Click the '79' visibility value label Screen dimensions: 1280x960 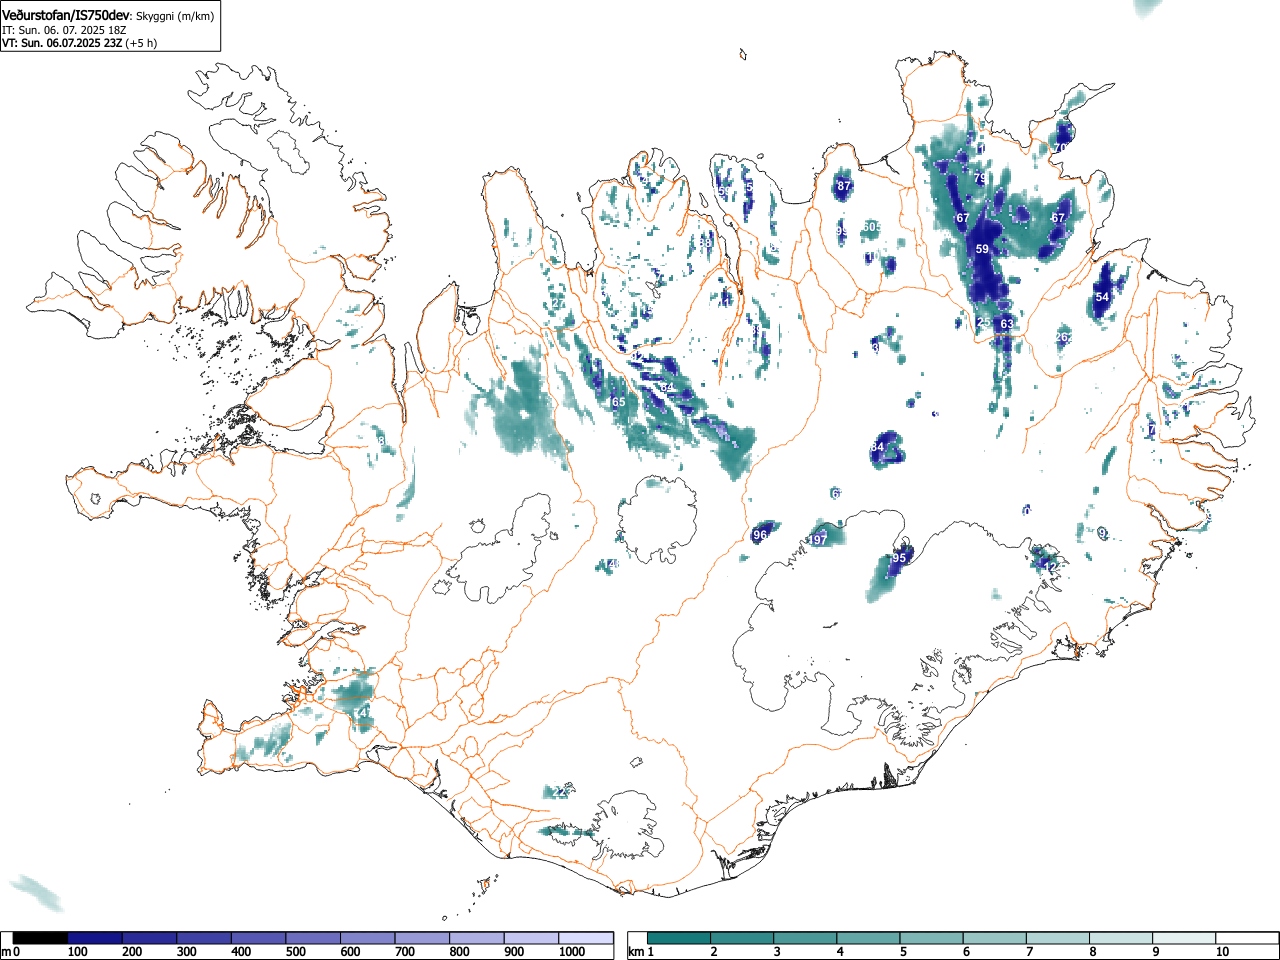pyautogui.click(x=980, y=178)
